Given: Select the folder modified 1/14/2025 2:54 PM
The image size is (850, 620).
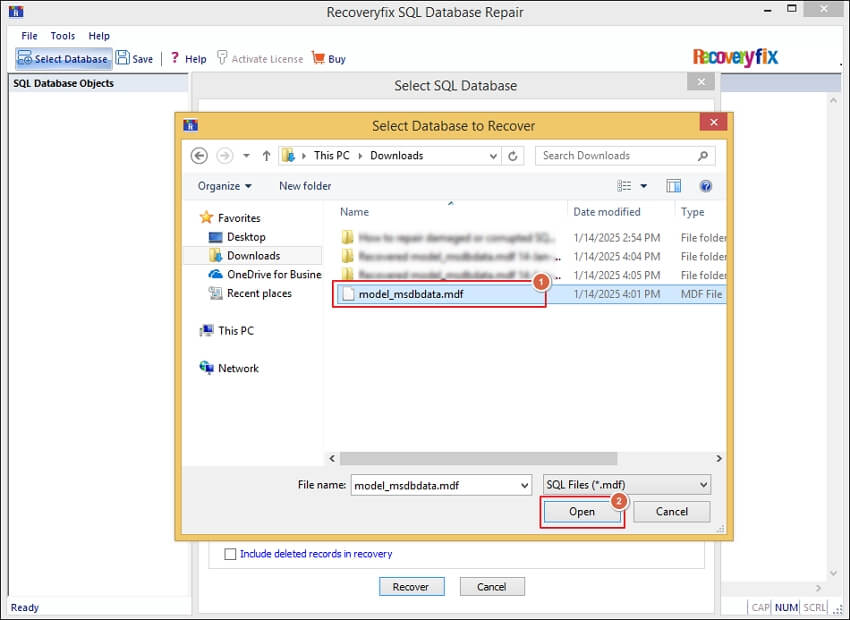Looking at the screenshot, I should click(531, 237).
